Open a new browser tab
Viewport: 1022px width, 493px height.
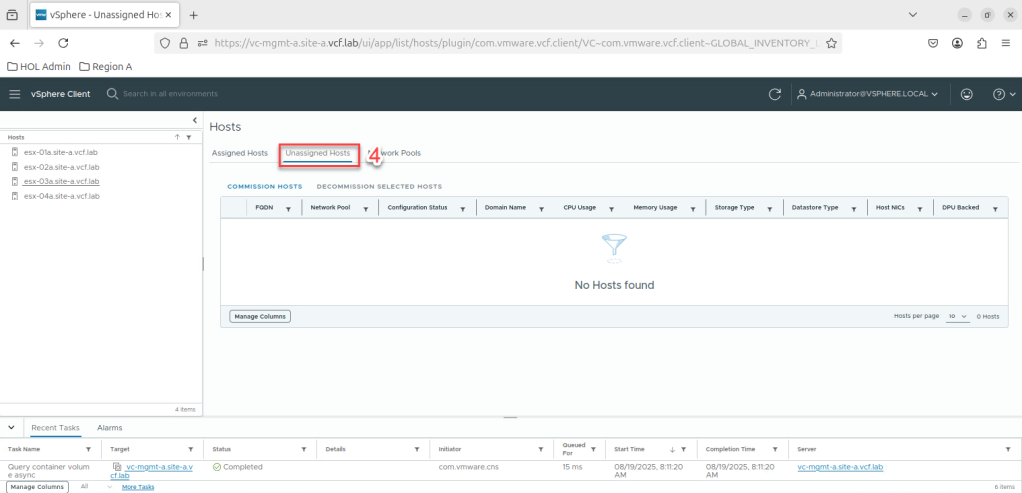[194, 15]
